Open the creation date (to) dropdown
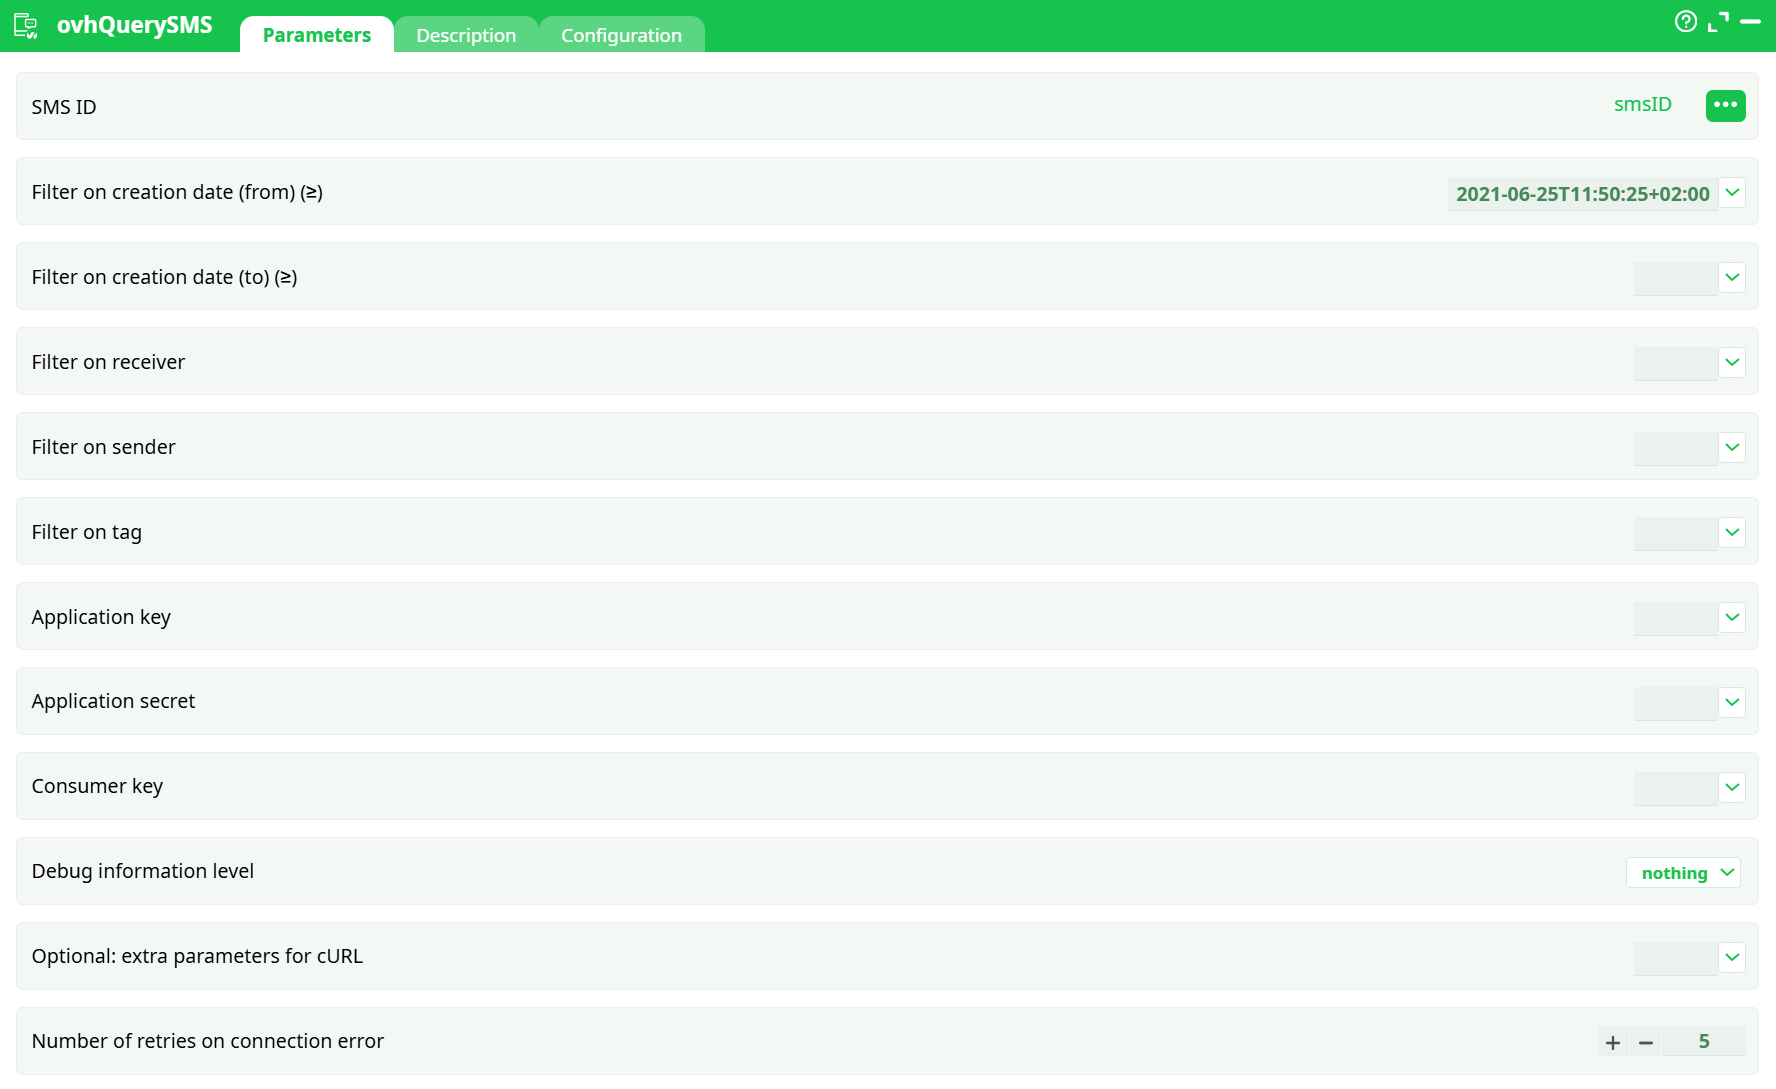This screenshot has width=1776, height=1089. (1733, 277)
